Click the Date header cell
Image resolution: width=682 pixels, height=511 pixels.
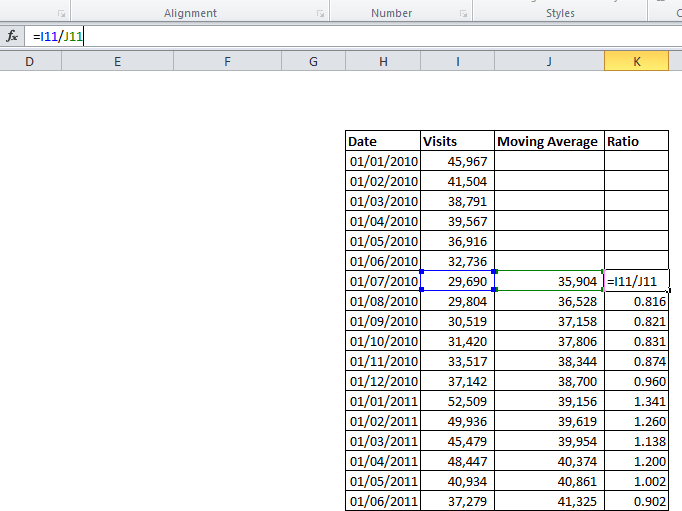(383, 141)
